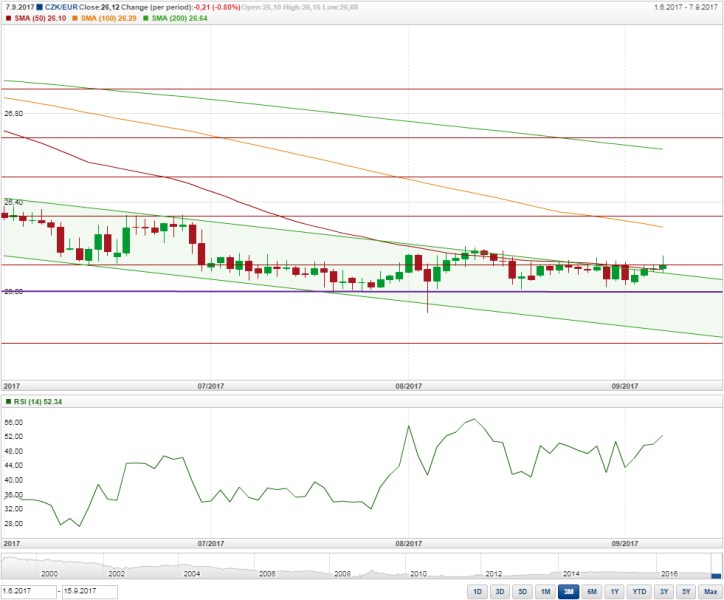Screen dimensions: 724x600
Task: Switch chart to 6M range
Action: pos(592,591)
